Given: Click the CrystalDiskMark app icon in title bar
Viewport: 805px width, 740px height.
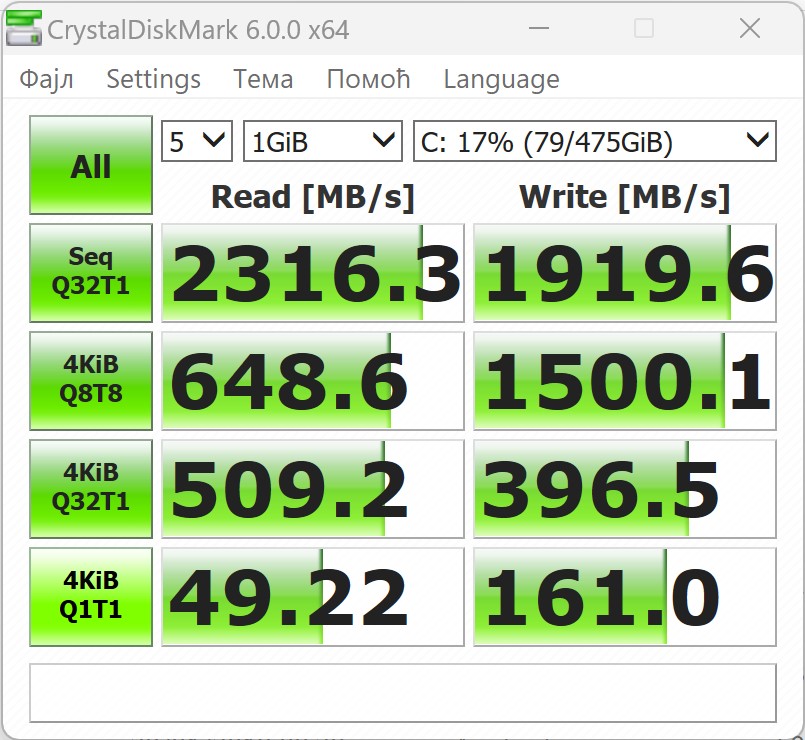Looking at the screenshot, I should [x=24, y=29].
